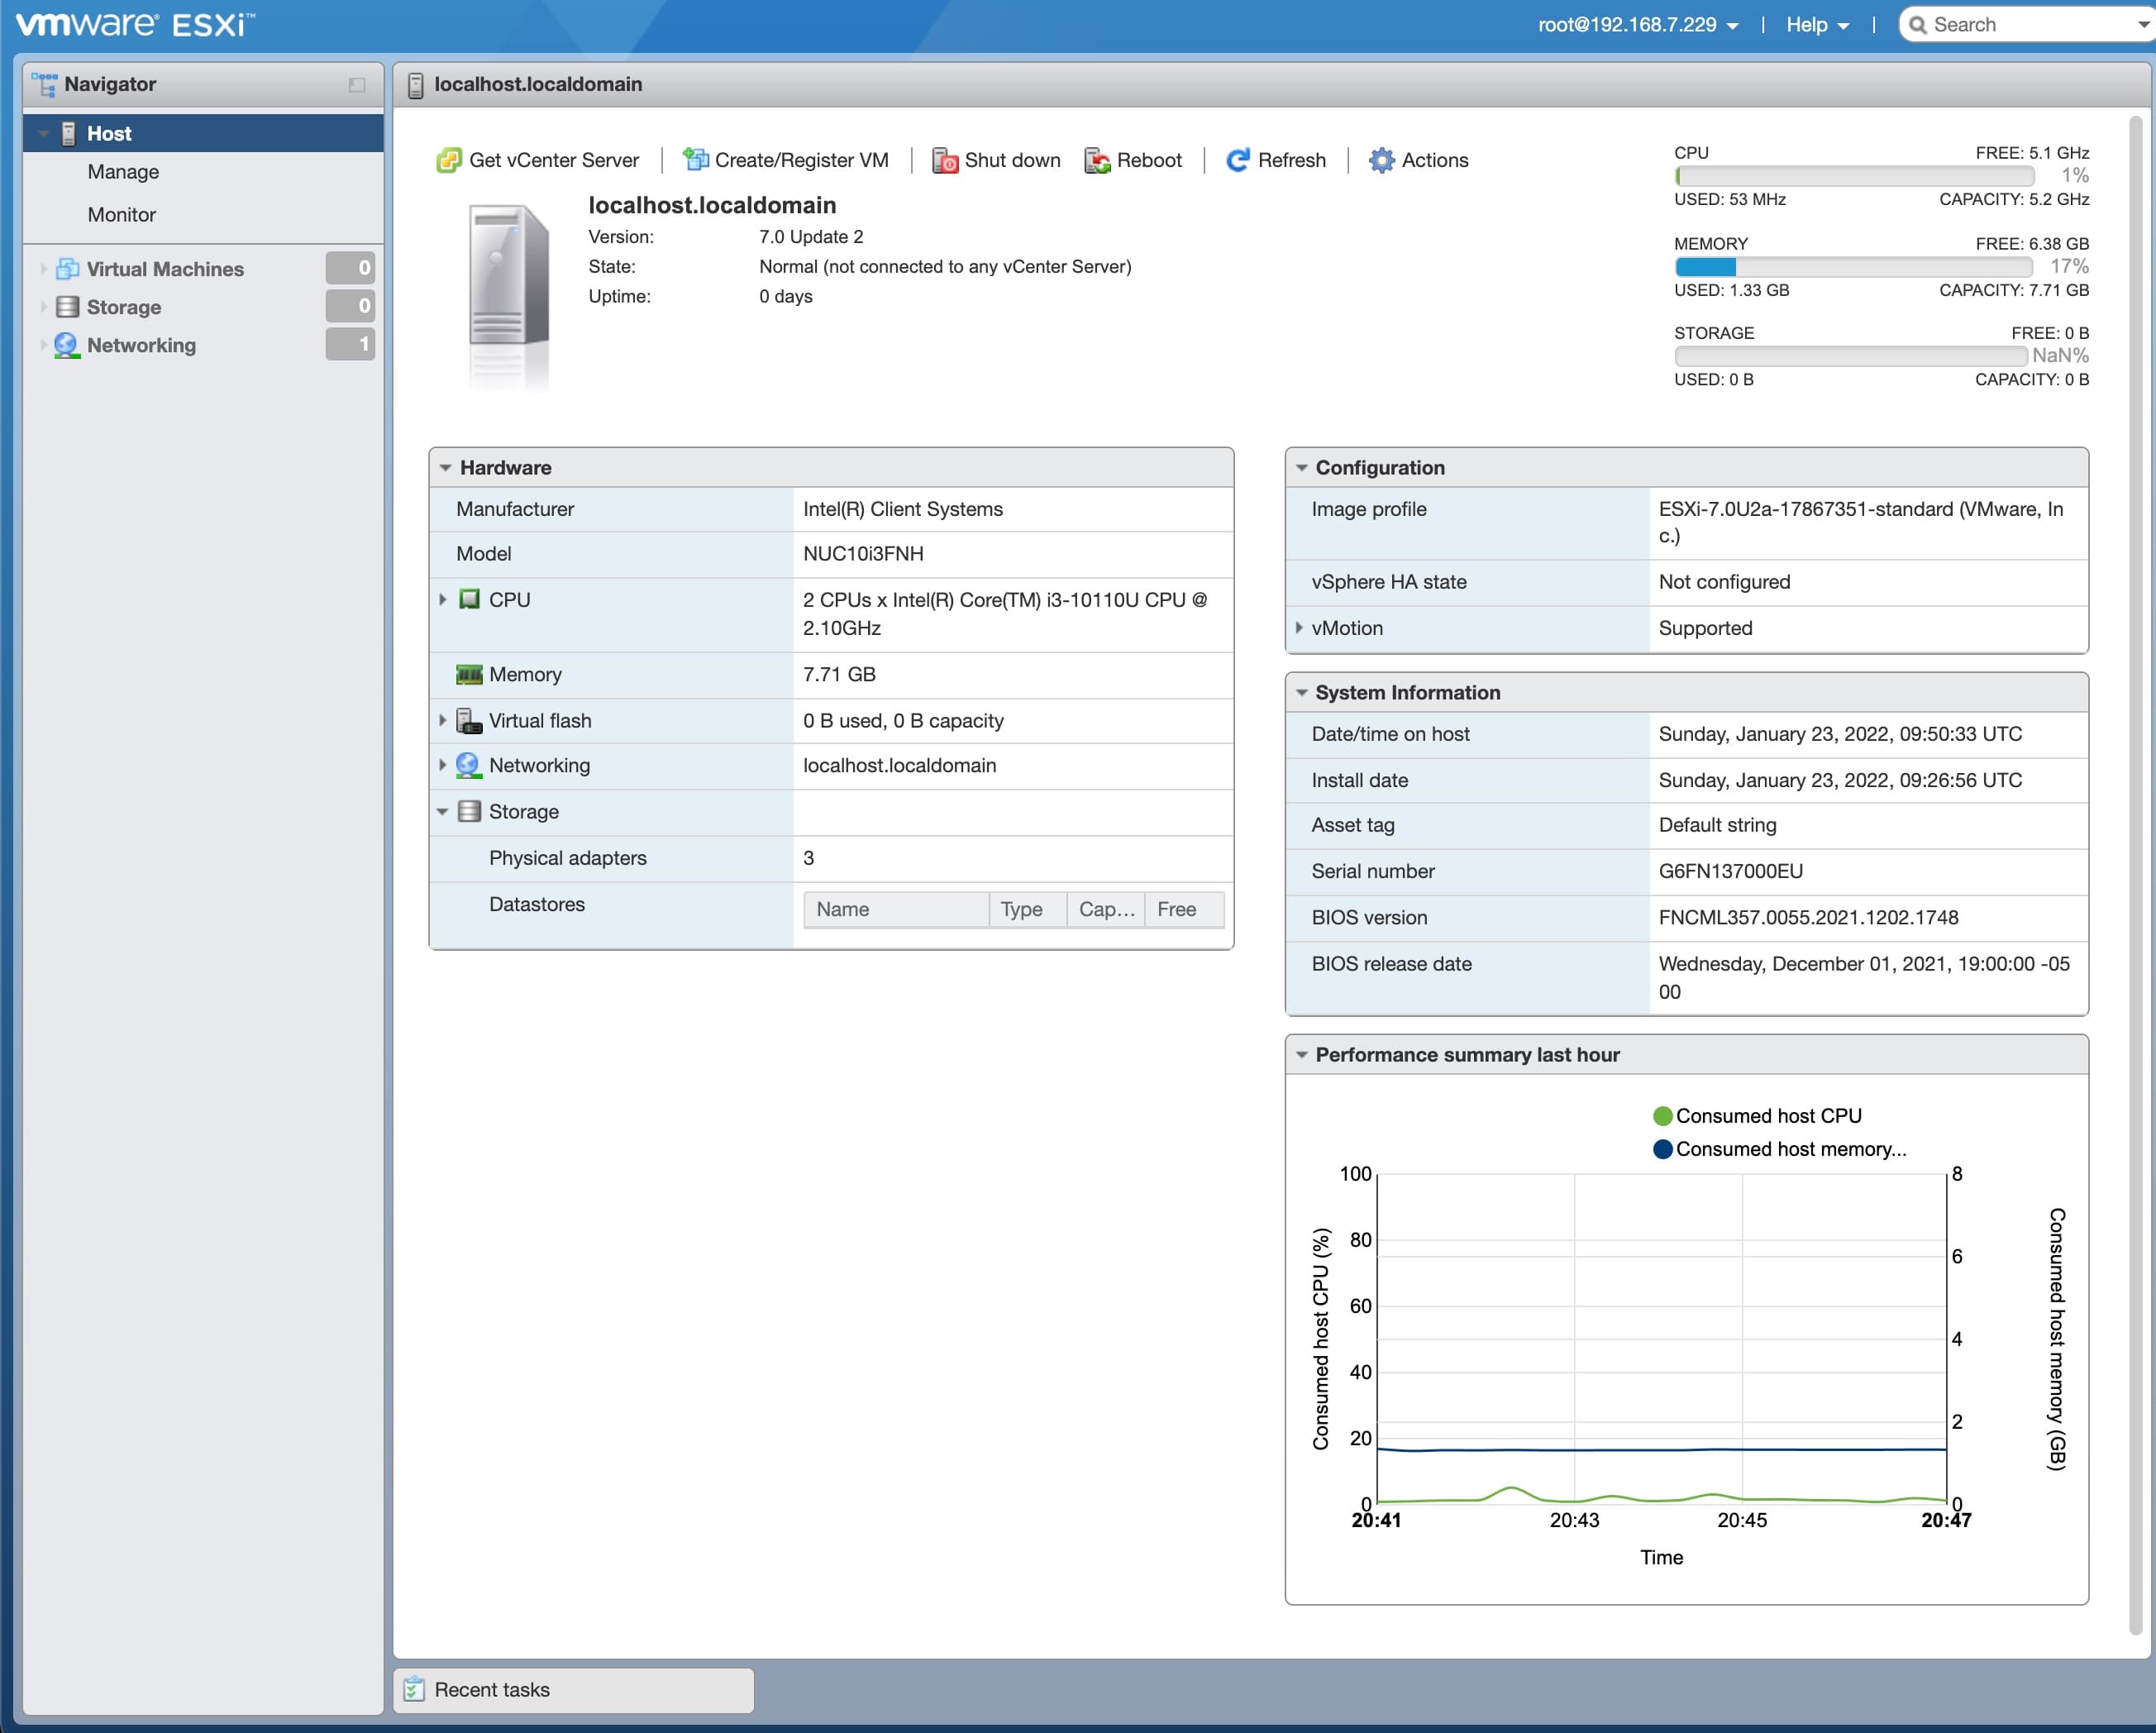Click the Storage icon in Hardware panel

tap(469, 811)
